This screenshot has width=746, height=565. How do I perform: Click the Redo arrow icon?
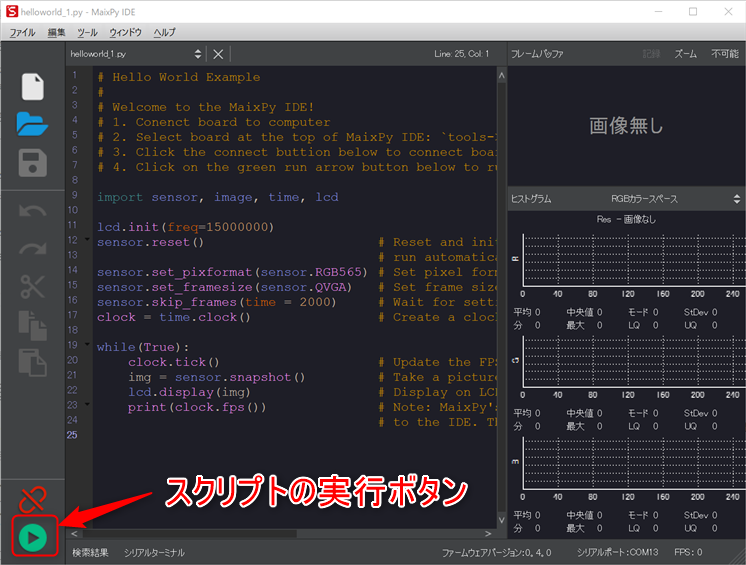point(32,248)
